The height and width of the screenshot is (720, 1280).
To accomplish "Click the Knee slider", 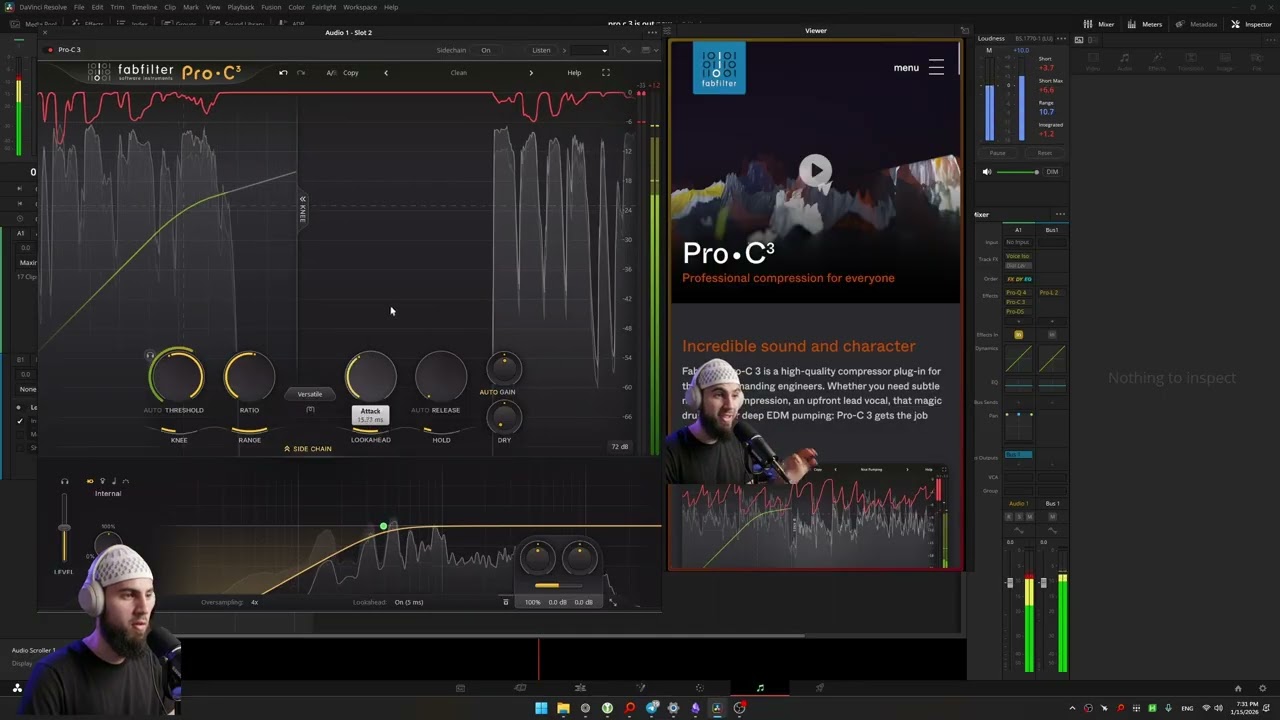I will 179,431.
